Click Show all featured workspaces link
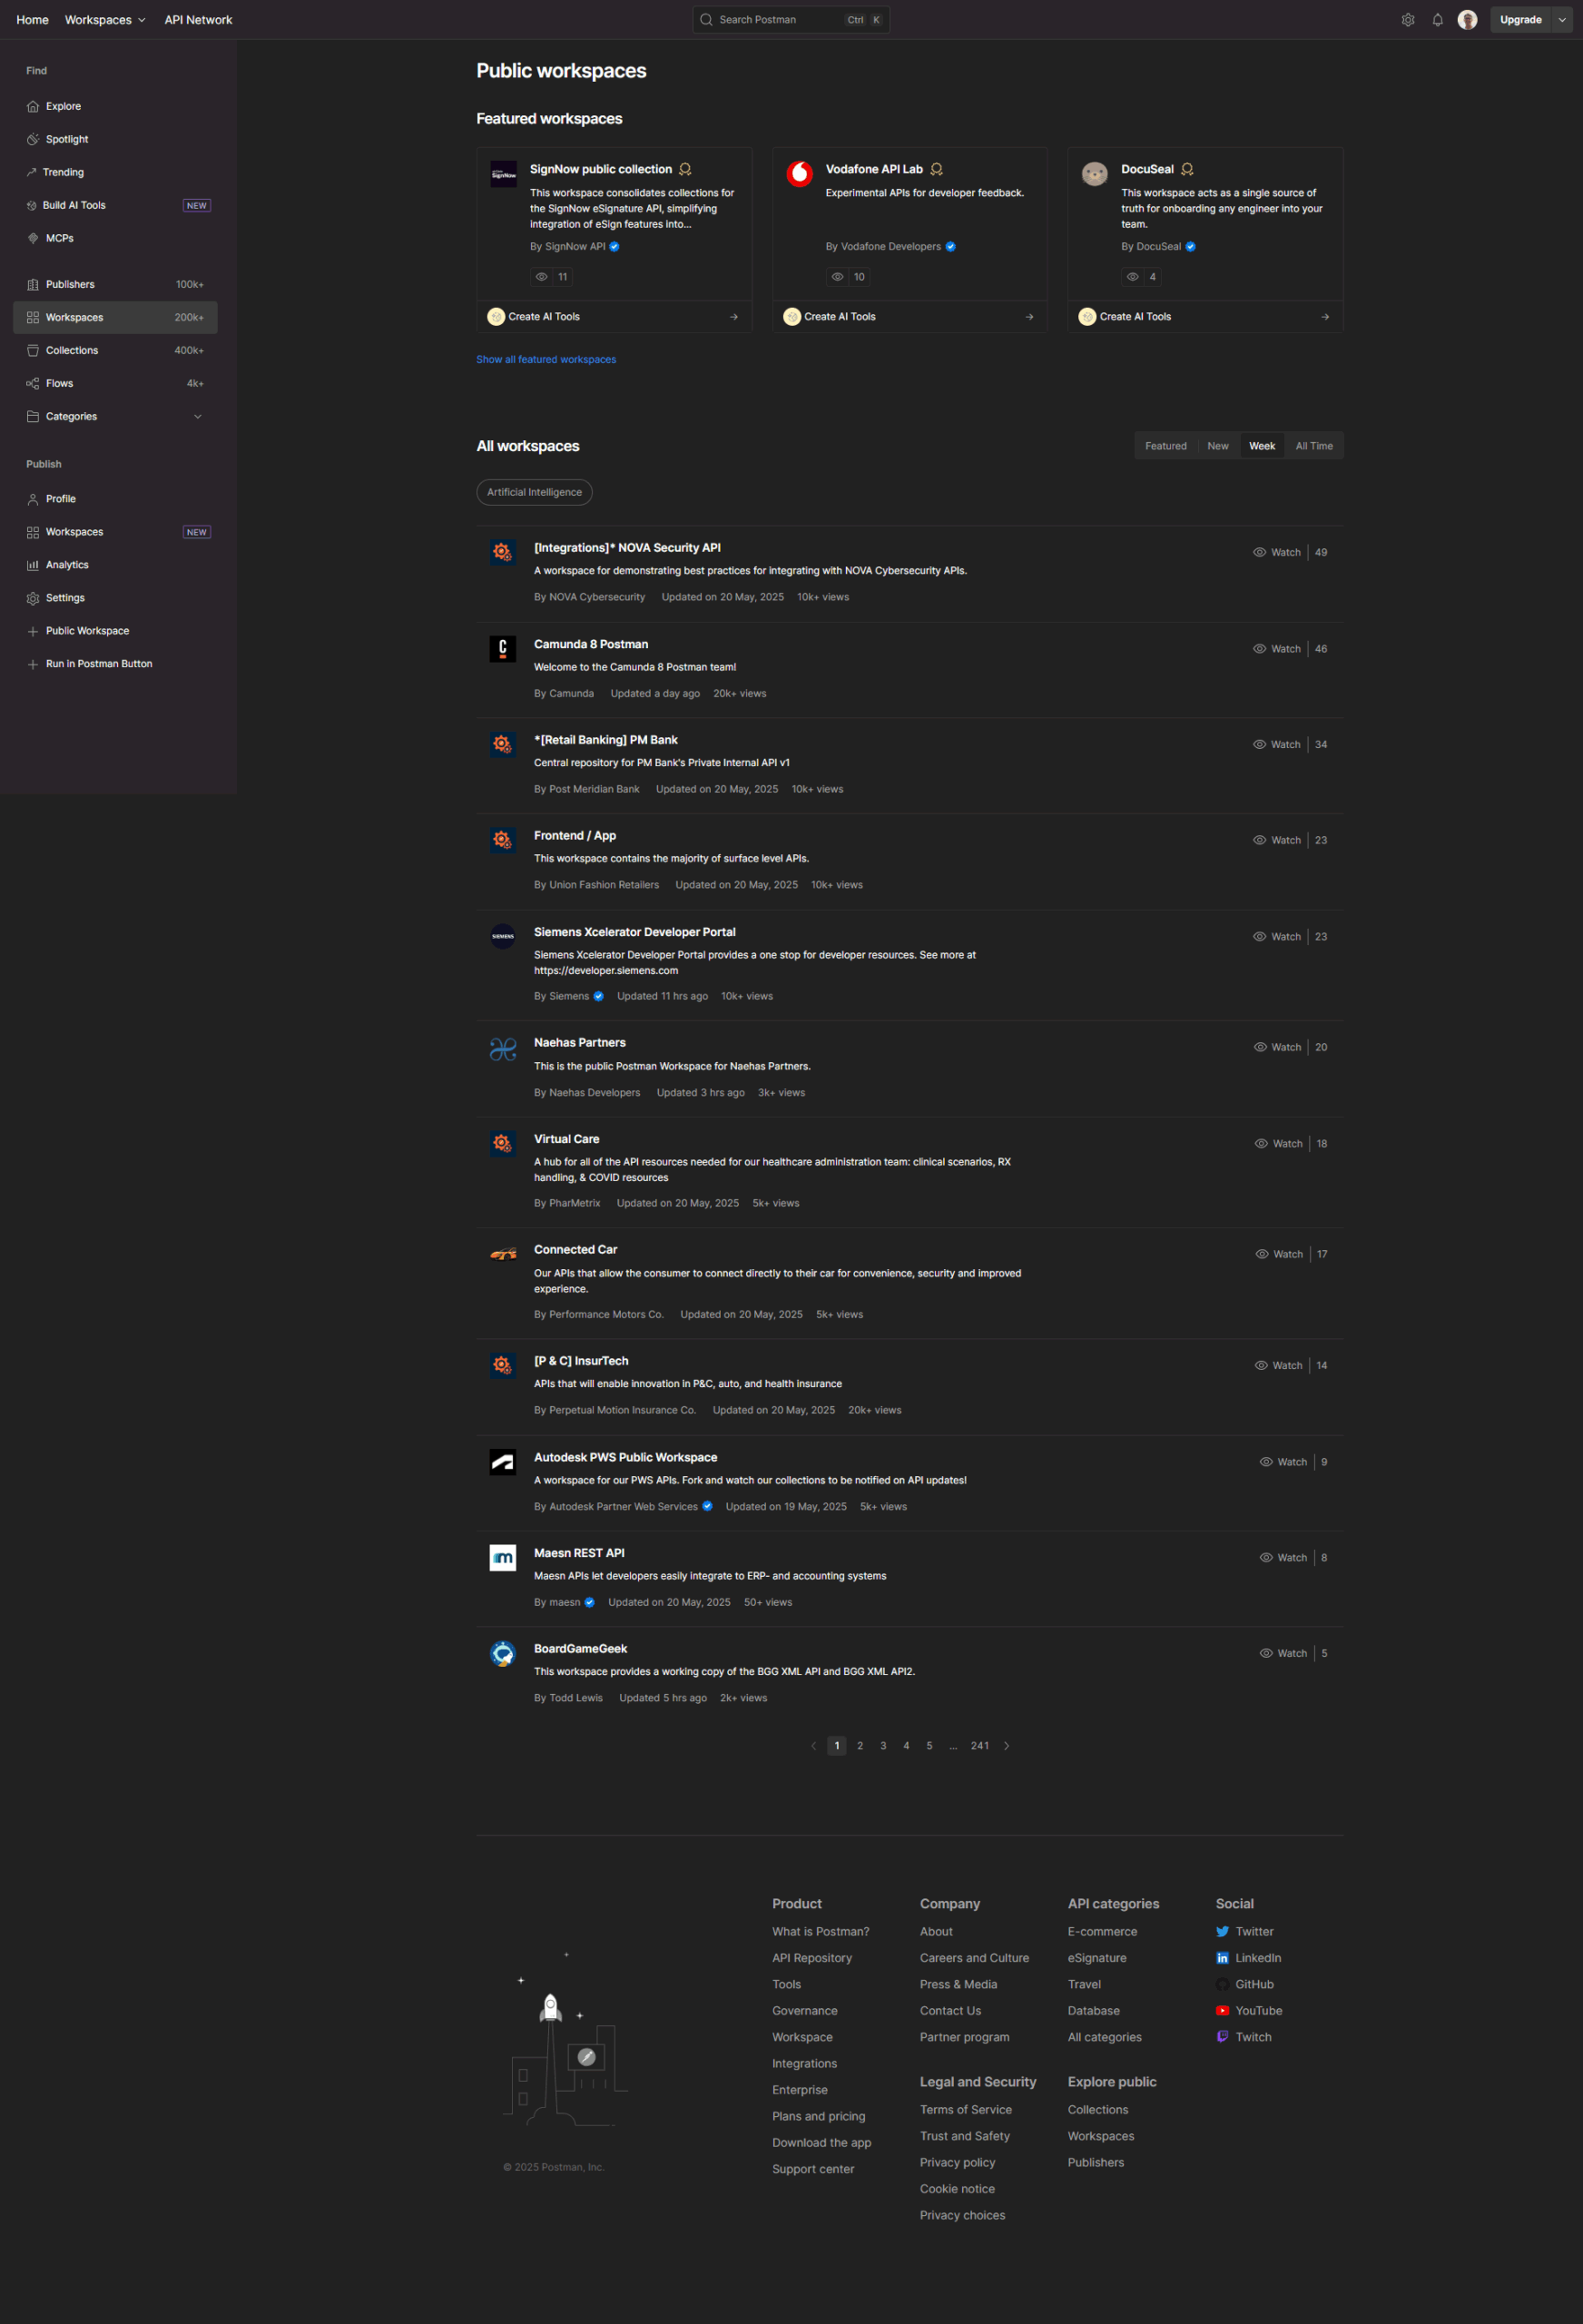This screenshot has height=2324, width=1583. (546, 359)
